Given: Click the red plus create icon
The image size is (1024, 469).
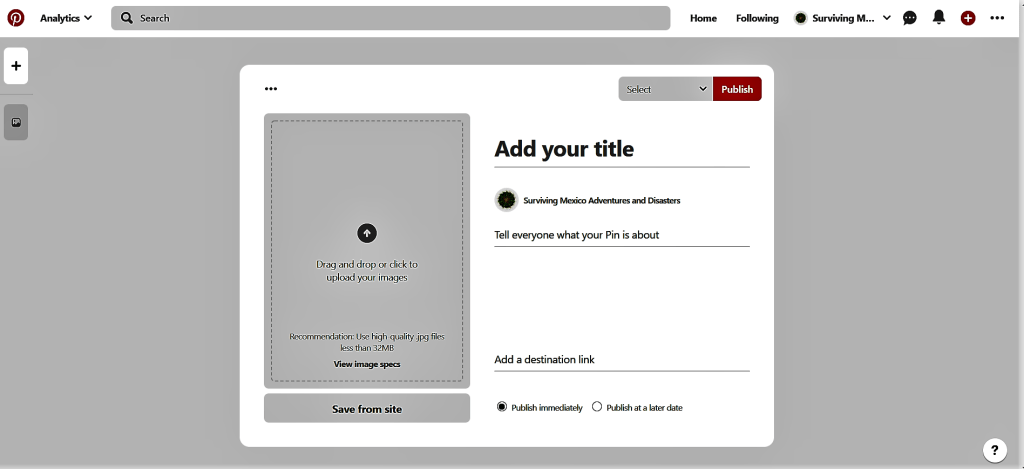Looking at the screenshot, I should click(968, 18).
